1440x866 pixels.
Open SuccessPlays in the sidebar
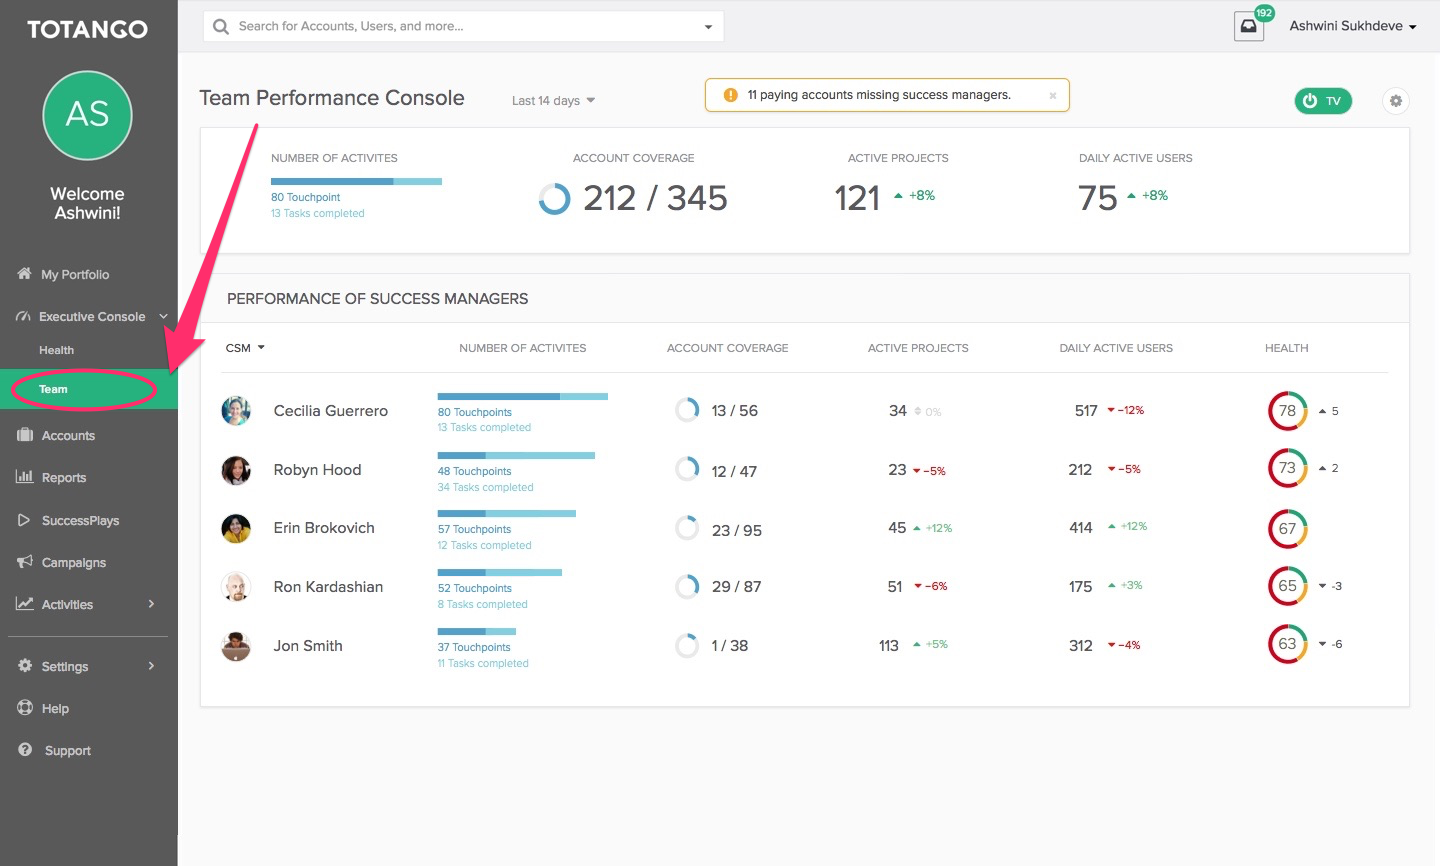80,520
